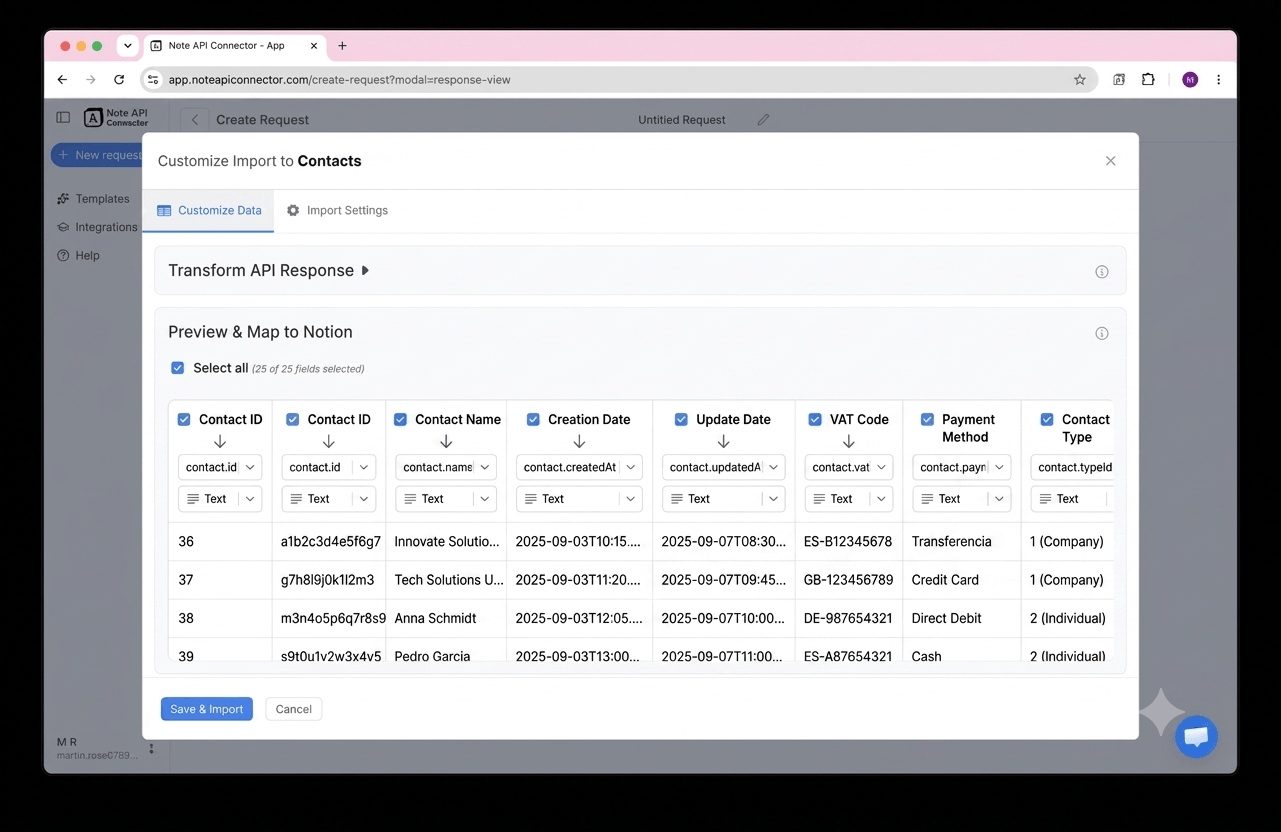Open the chat support bubble
Image resolution: width=1281 pixels, height=832 pixels.
pyautogui.click(x=1196, y=737)
